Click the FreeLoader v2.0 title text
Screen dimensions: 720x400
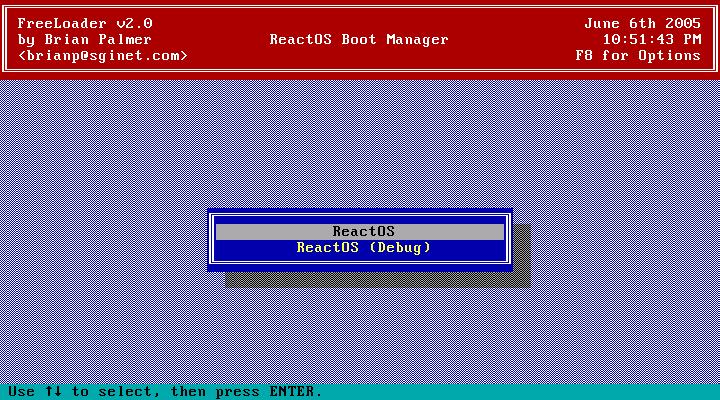(85, 23)
